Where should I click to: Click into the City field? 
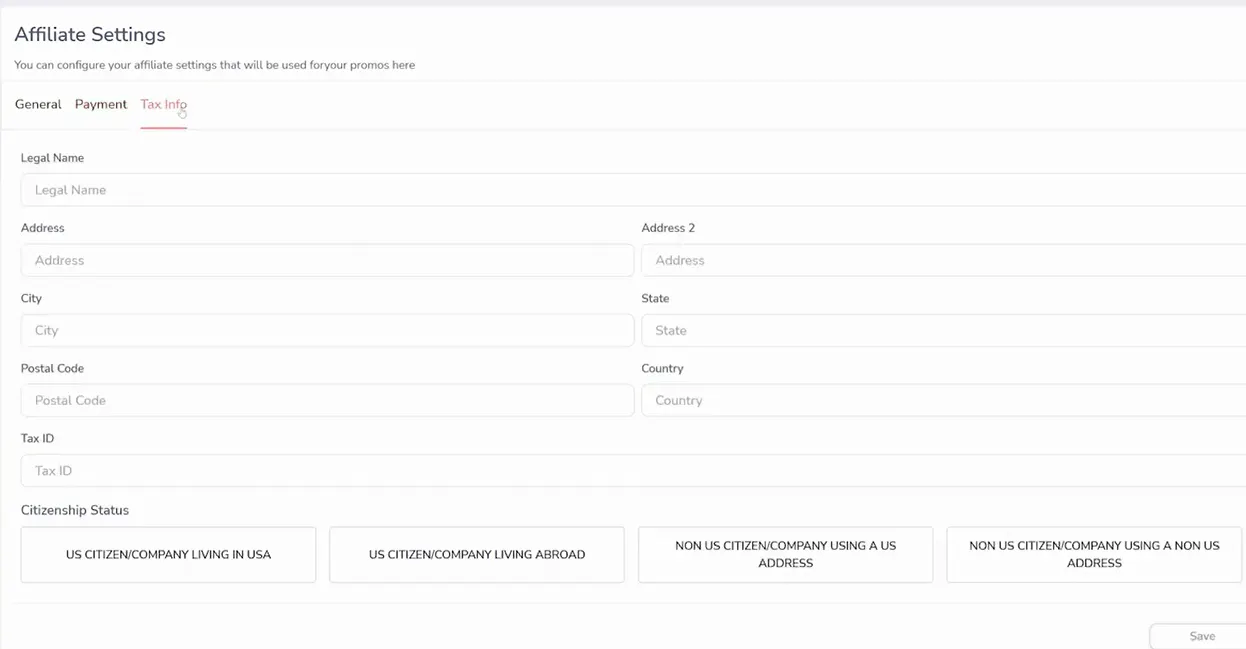pos(327,330)
